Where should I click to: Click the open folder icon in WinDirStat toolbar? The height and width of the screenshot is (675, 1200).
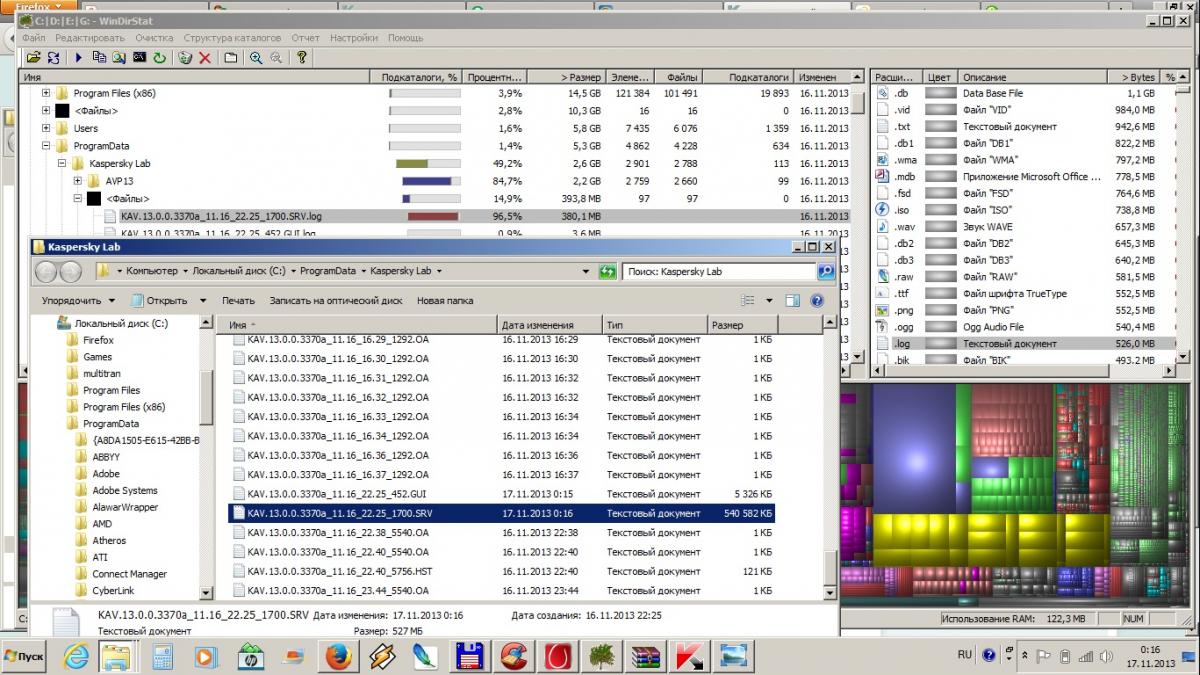pyautogui.click(x=33, y=58)
